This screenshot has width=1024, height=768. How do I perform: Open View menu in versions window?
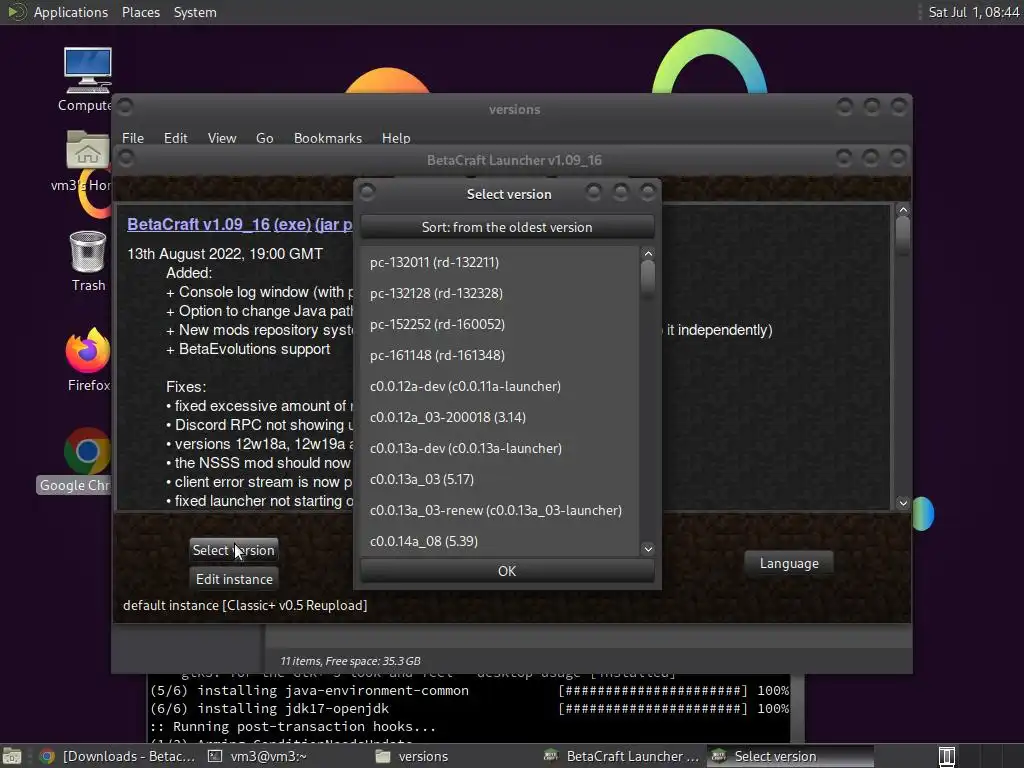(221, 138)
